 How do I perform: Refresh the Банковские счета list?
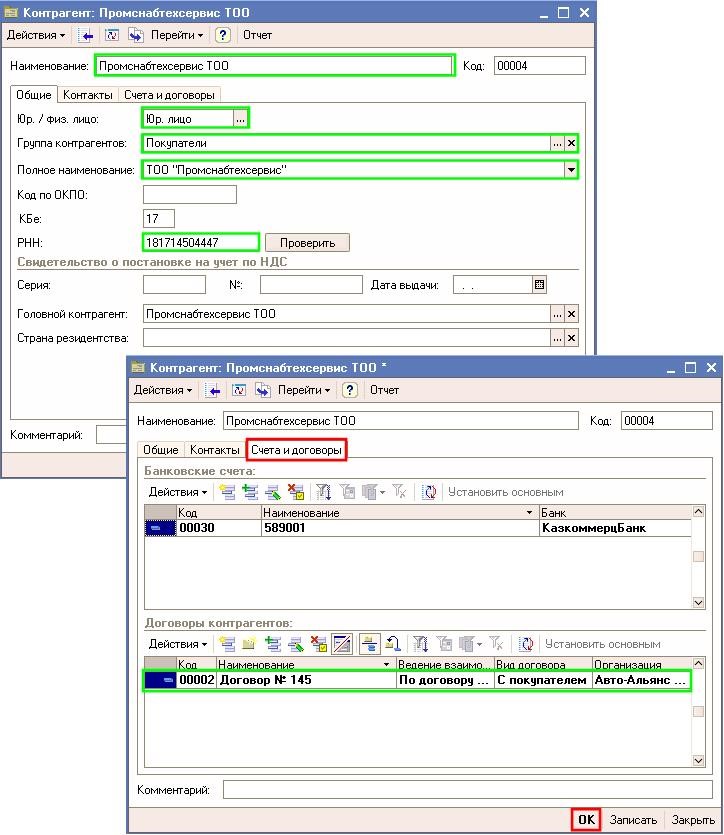point(429,492)
